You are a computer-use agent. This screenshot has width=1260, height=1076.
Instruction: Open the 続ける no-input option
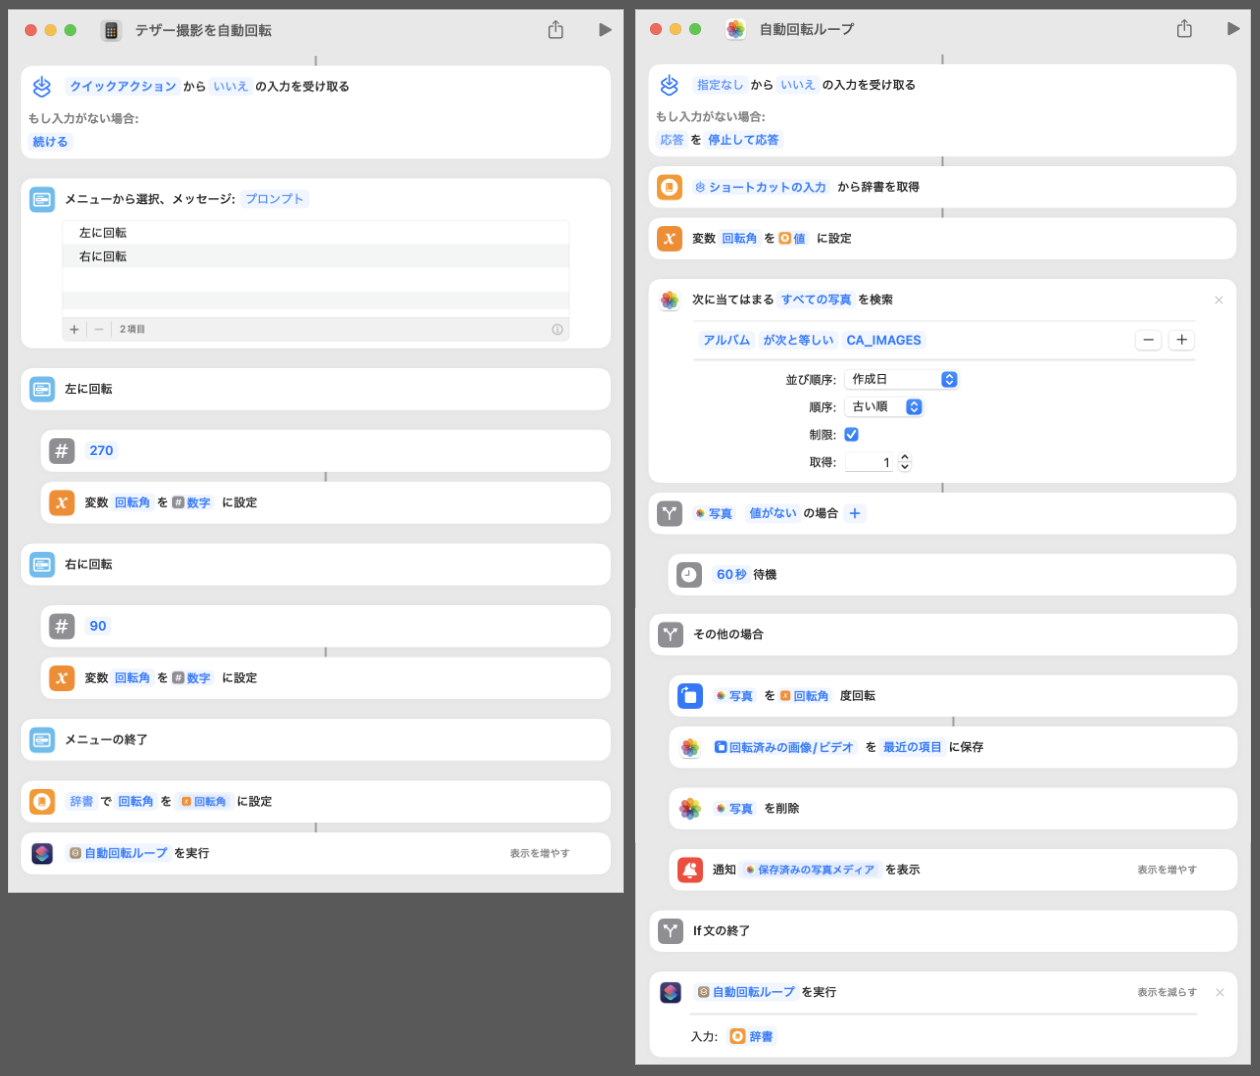click(50, 142)
